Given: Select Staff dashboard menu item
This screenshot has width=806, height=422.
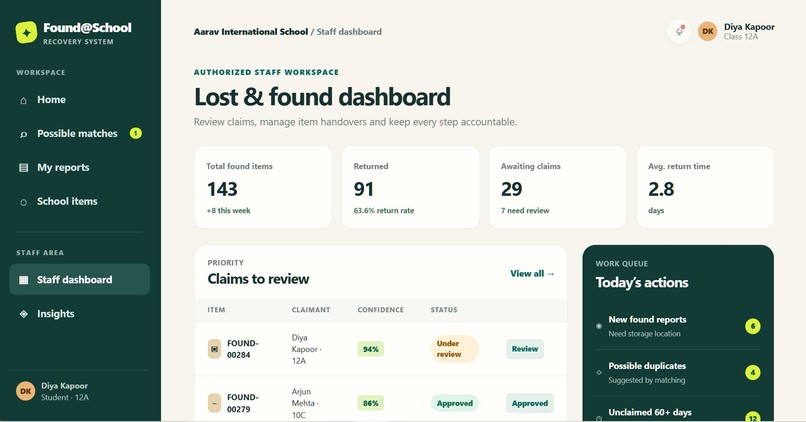Looking at the screenshot, I should click(80, 280).
